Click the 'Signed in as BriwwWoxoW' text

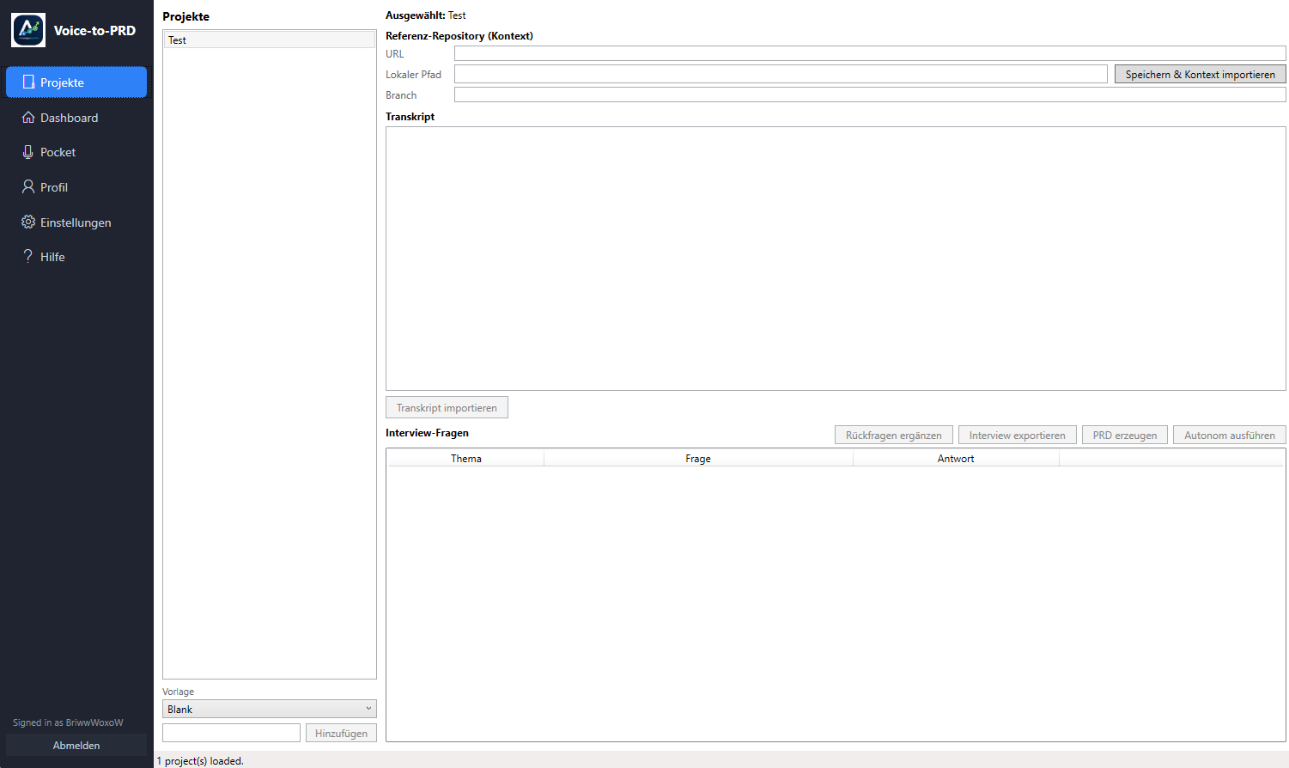(x=68, y=722)
